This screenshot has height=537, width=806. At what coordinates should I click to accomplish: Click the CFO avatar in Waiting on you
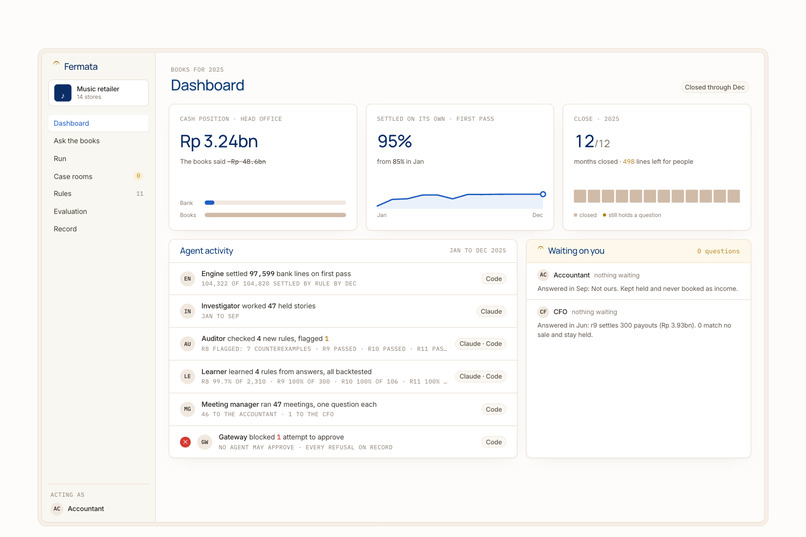[x=543, y=311]
